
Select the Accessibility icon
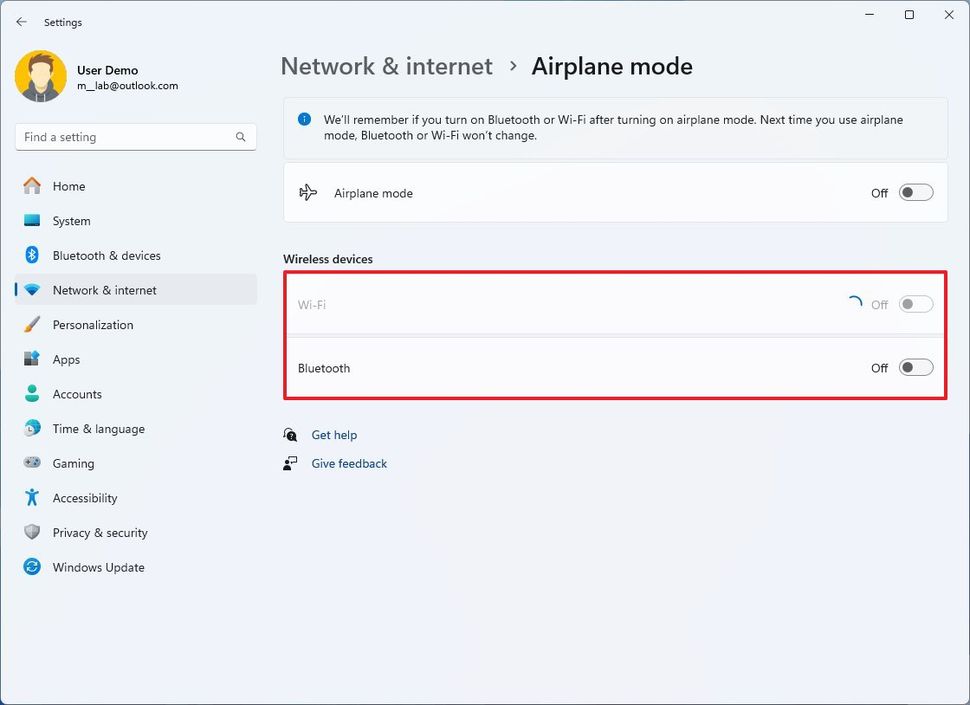click(31, 497)
